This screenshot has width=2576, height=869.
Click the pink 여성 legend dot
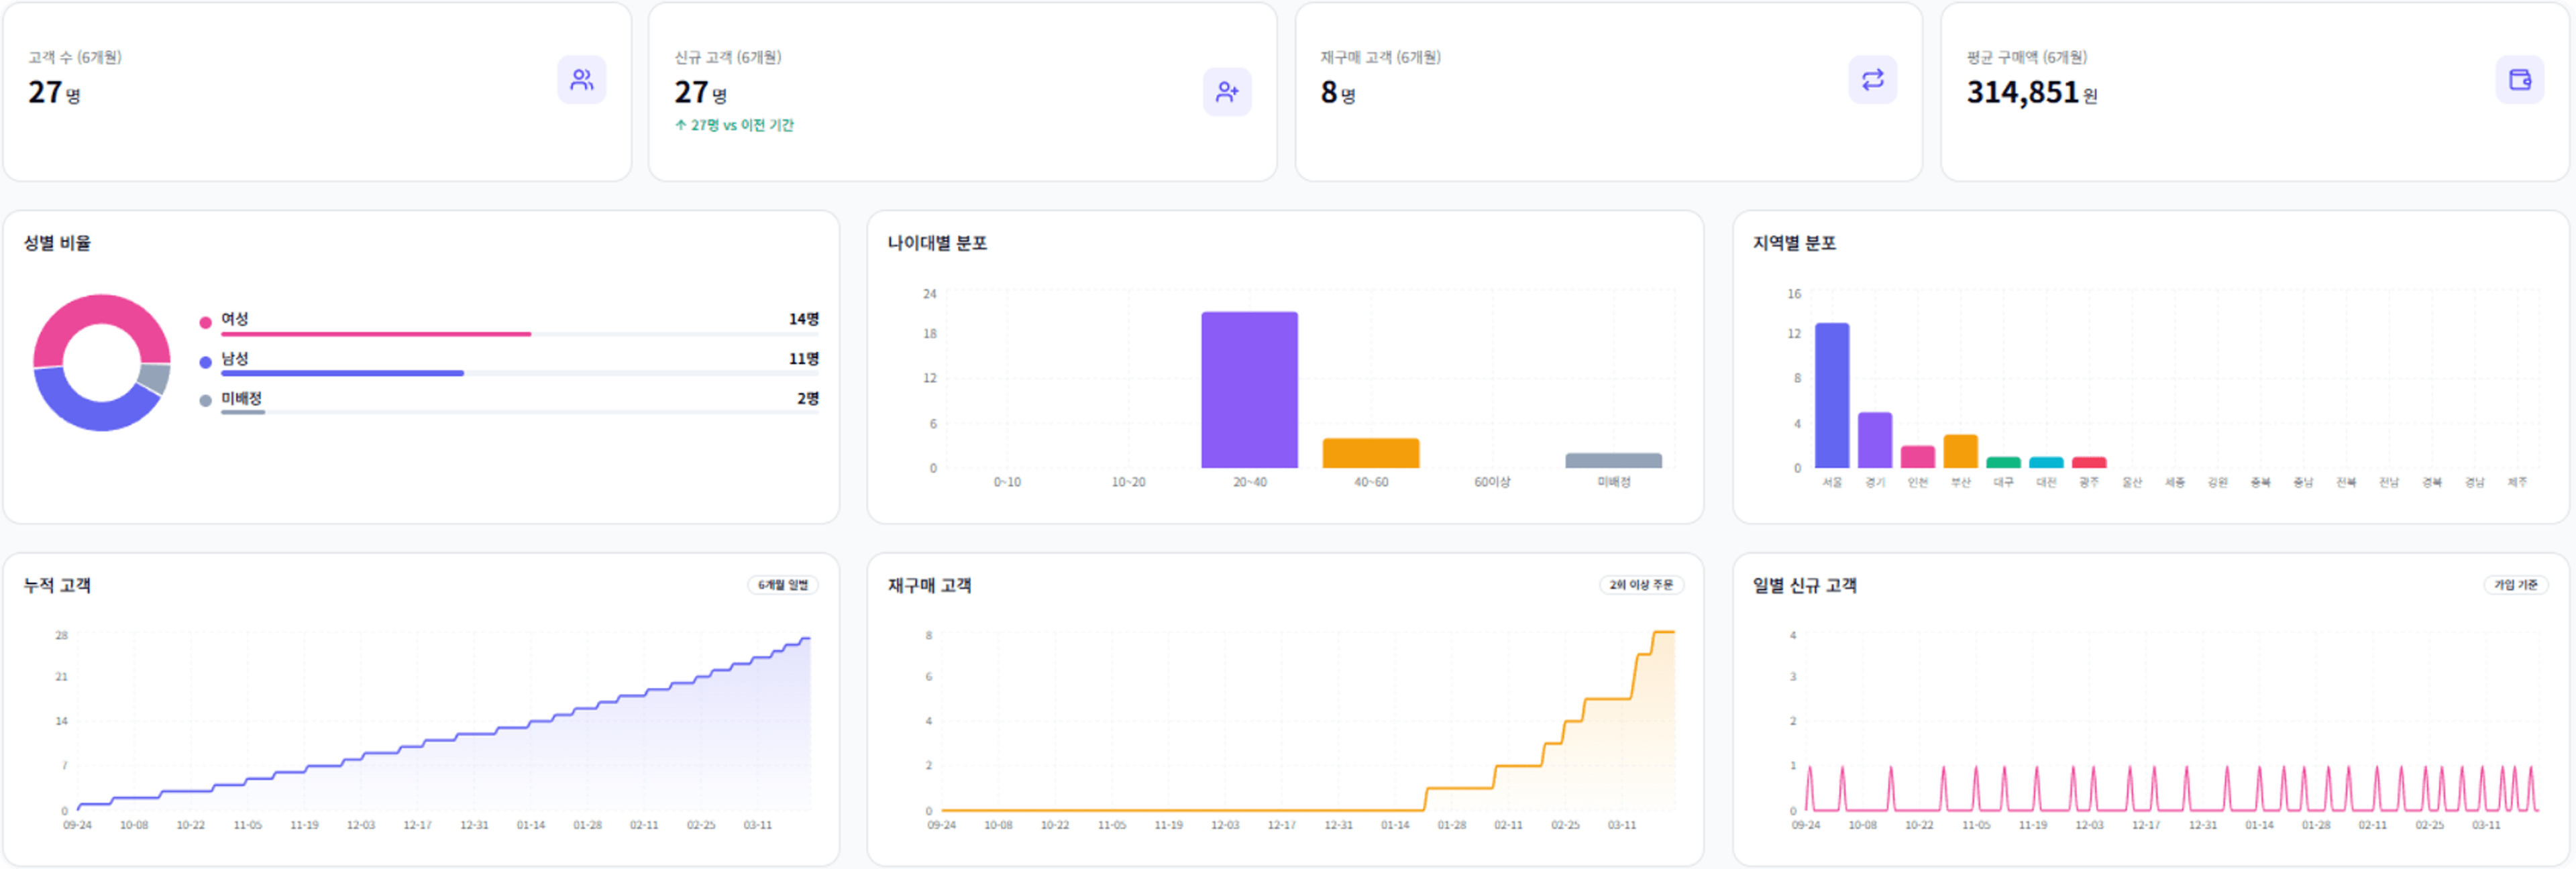(205, 322)
